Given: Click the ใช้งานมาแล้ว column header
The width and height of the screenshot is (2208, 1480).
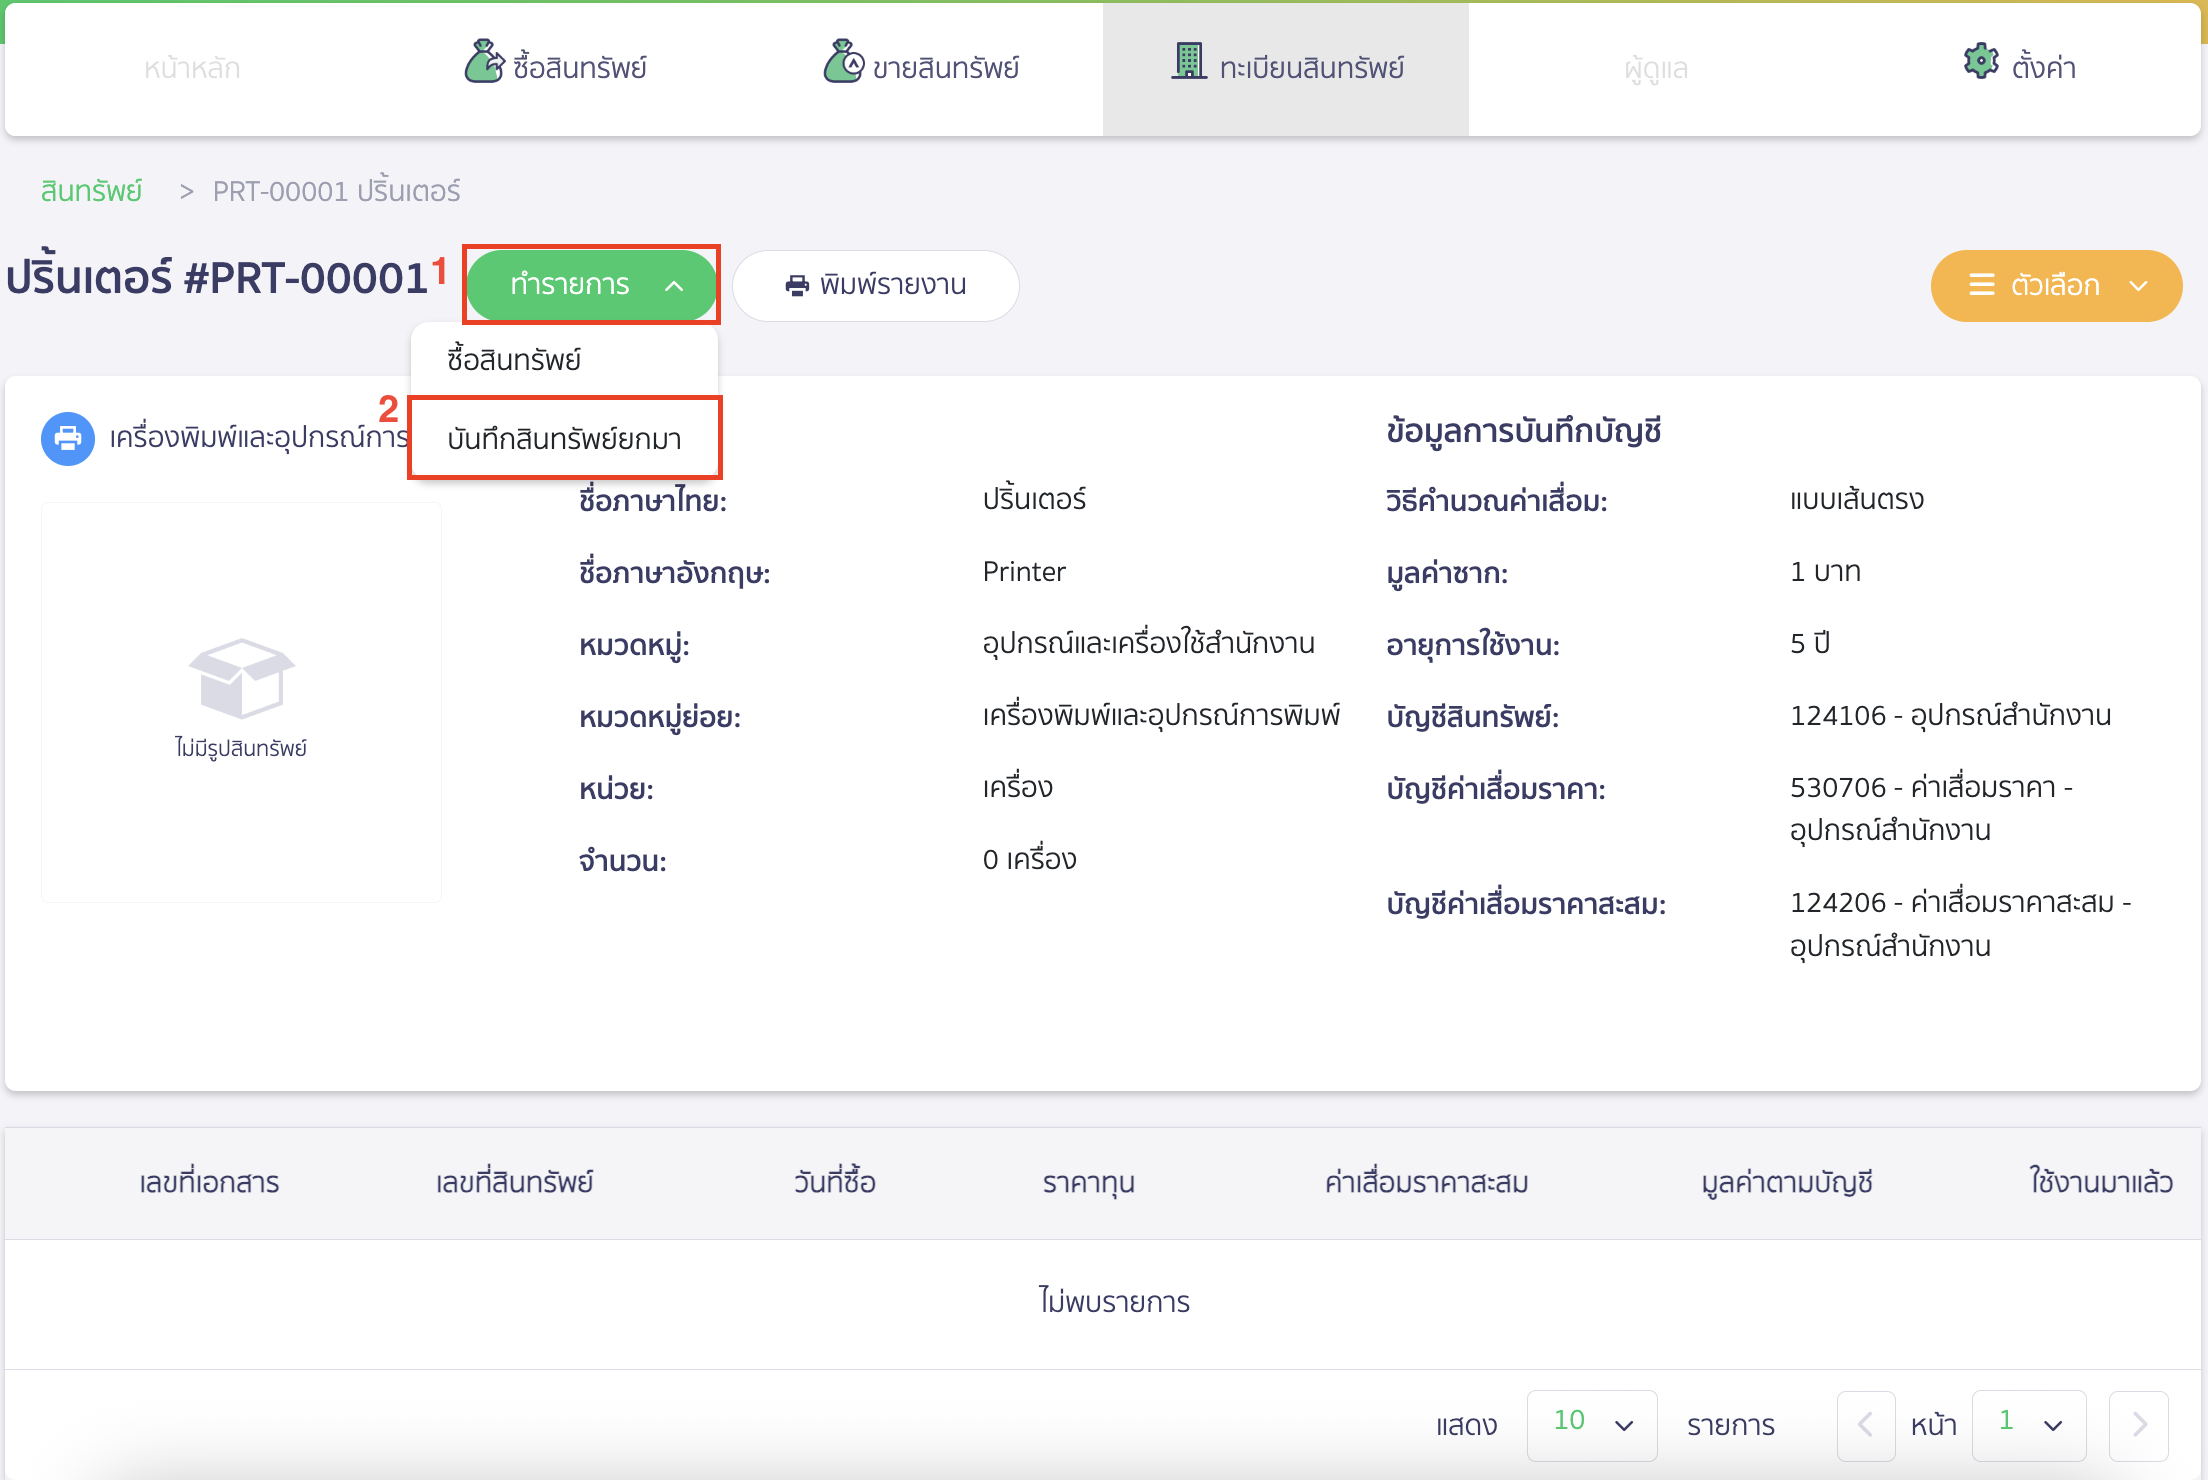Looking at the screenshot, I should tap(2101, 1183).
